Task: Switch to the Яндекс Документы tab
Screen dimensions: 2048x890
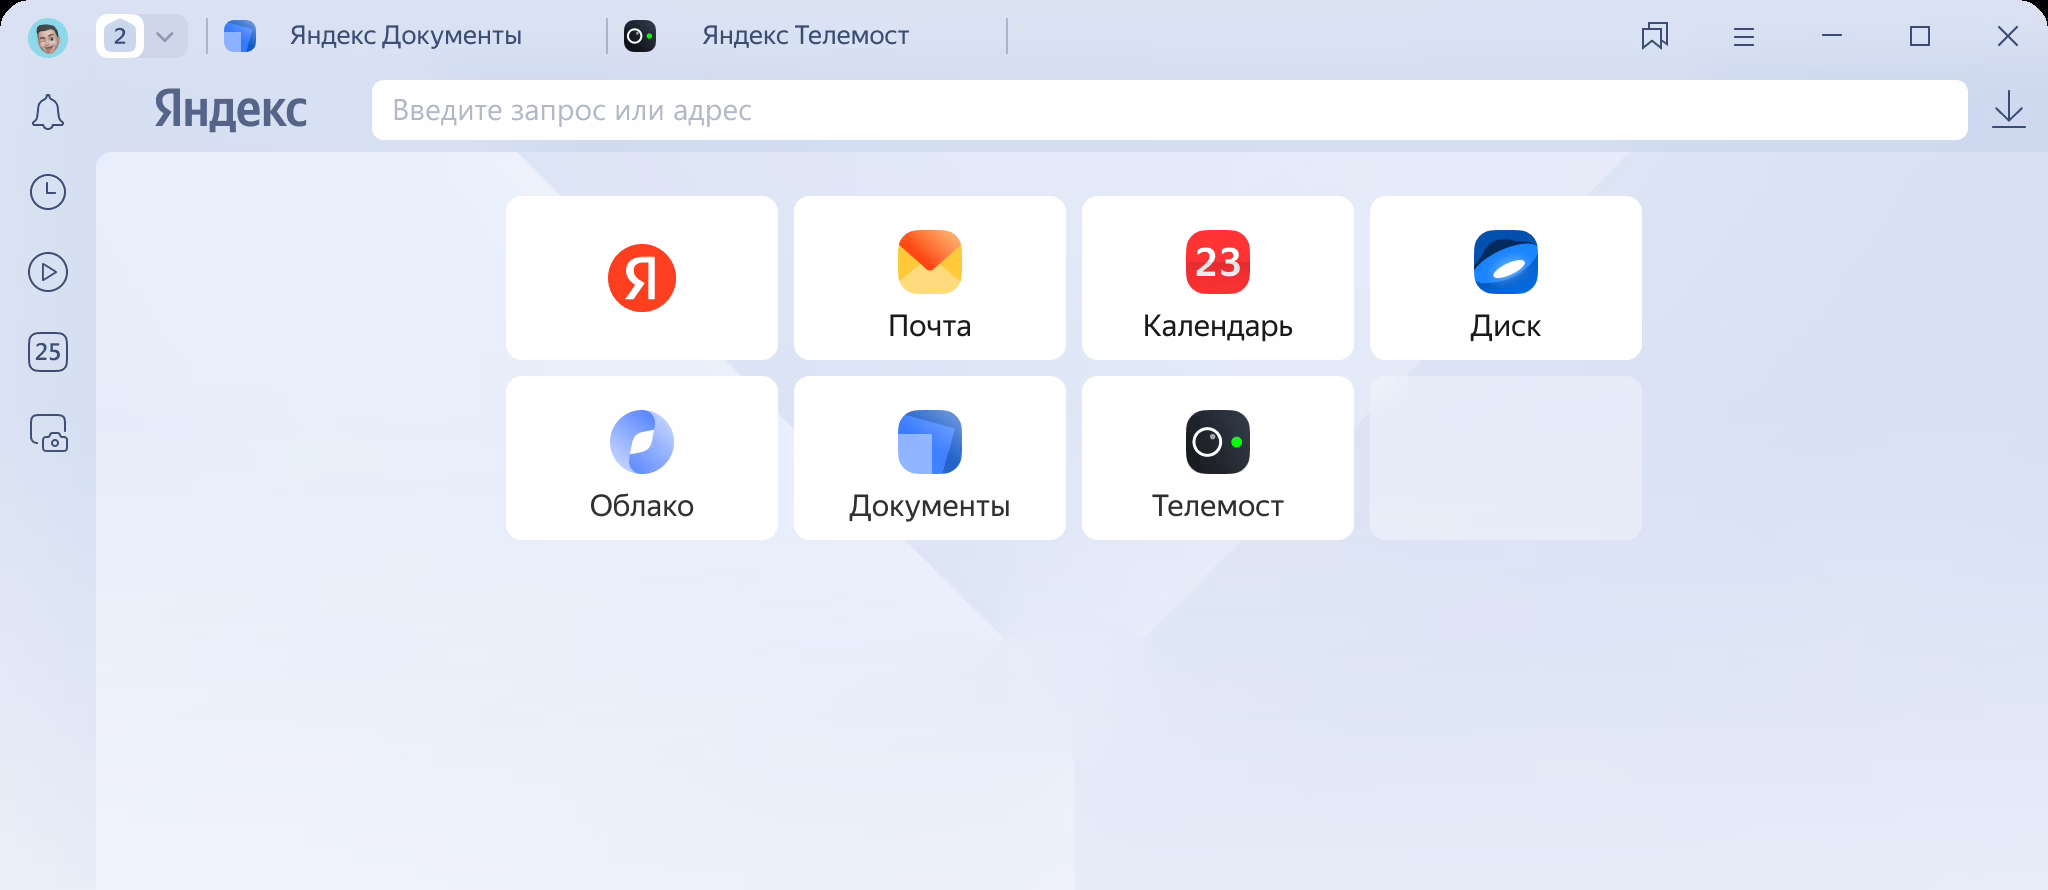Action: pos(405,36)
